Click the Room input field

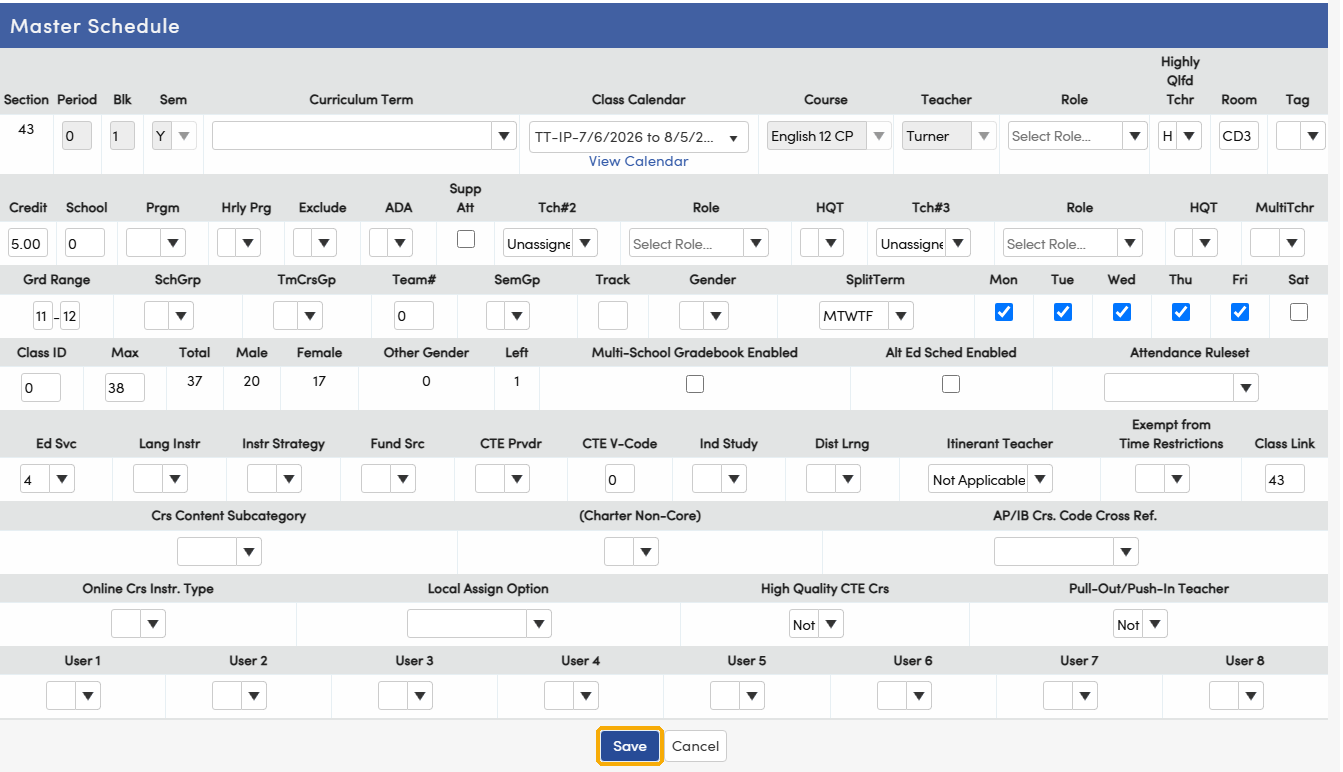(1238, 136)
